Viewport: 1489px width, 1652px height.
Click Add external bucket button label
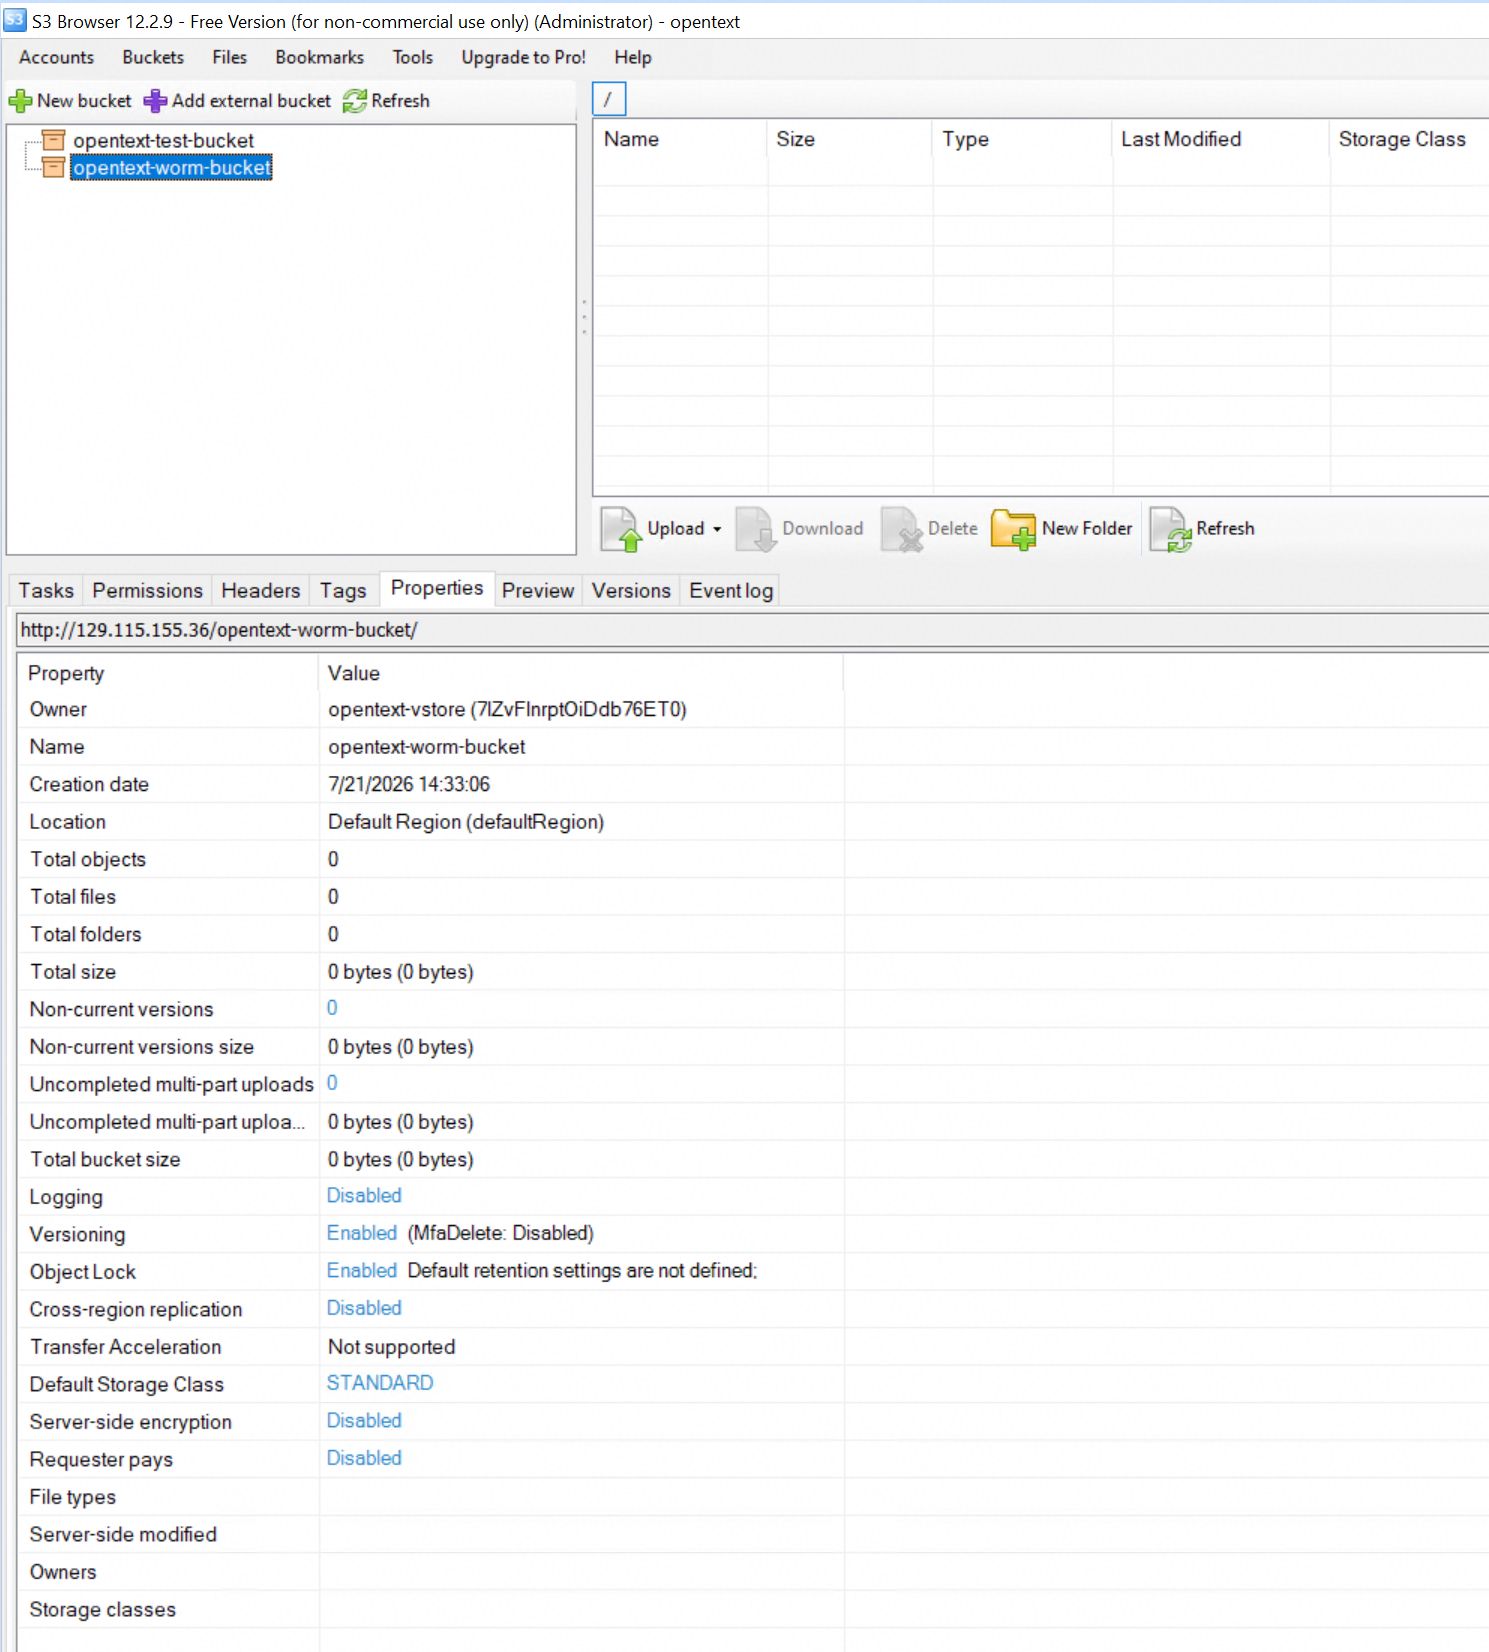[251, 101]
